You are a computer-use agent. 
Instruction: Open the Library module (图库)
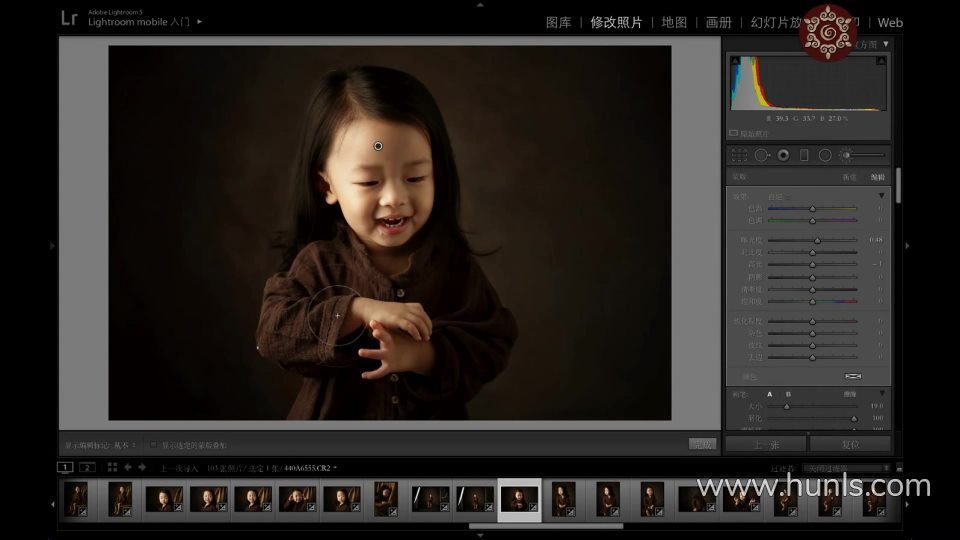(558, 23)
